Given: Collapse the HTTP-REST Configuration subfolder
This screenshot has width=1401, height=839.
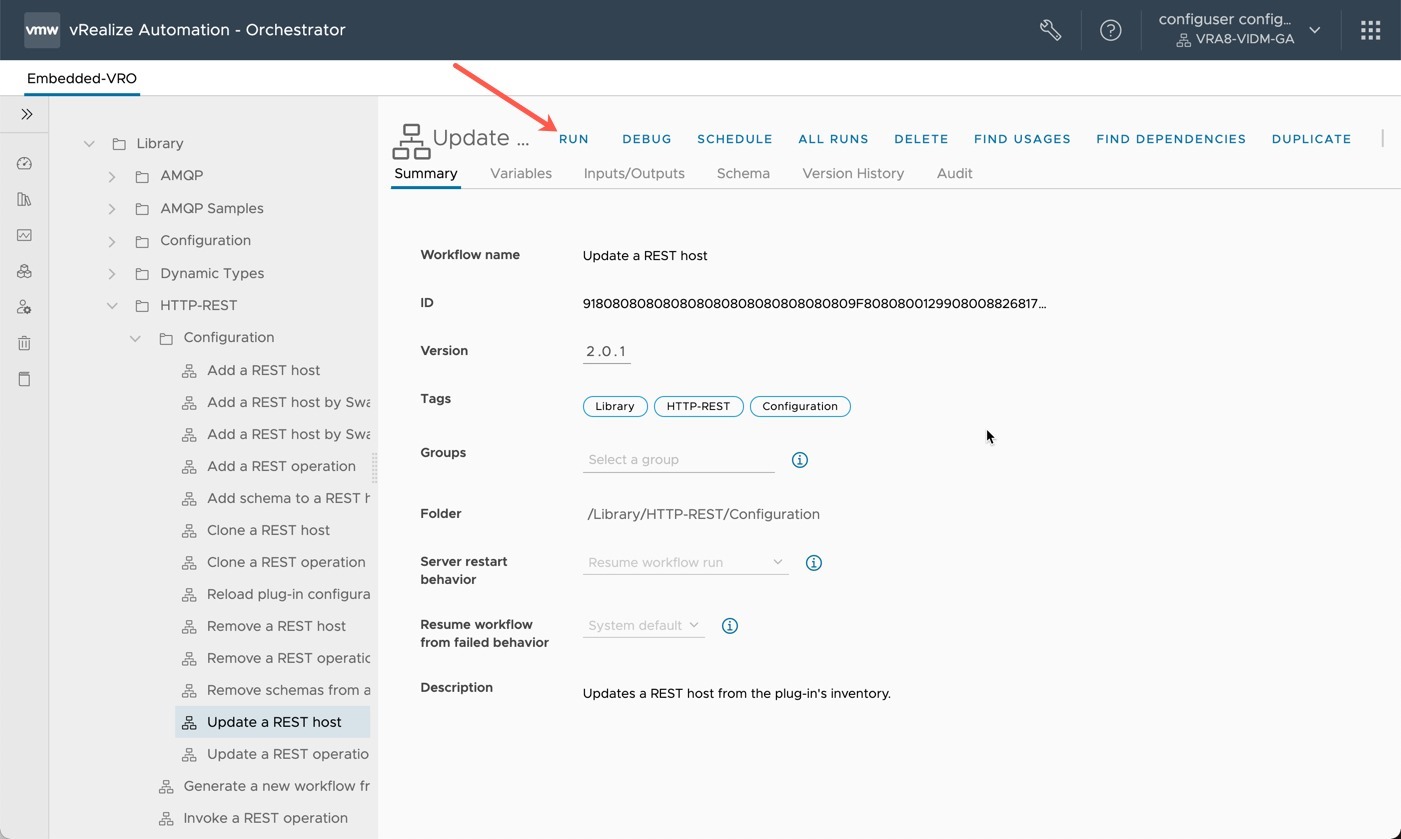Looking at the screenshot, I should tap(135, 338).
